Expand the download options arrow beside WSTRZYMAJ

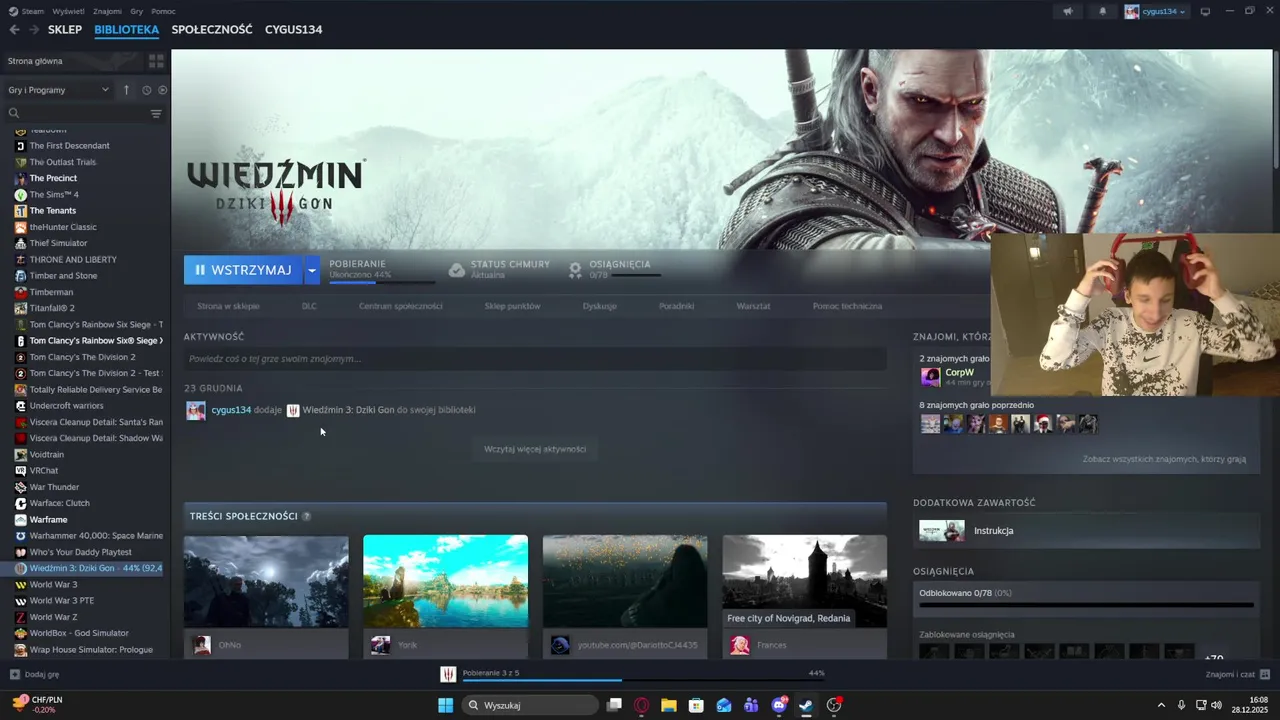click(312, 270)
